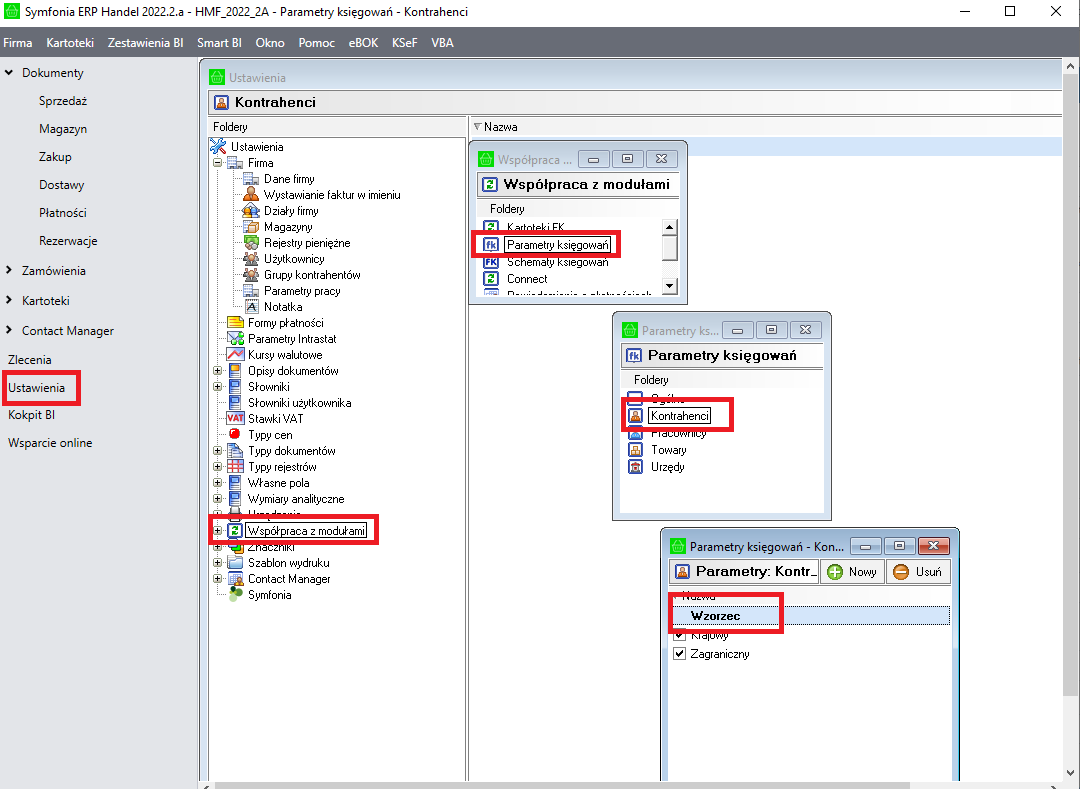This screenshot has height=789, width=1084.
Task: Select the Kursy walutowe chart icon
Action: [x=235, y=355]
